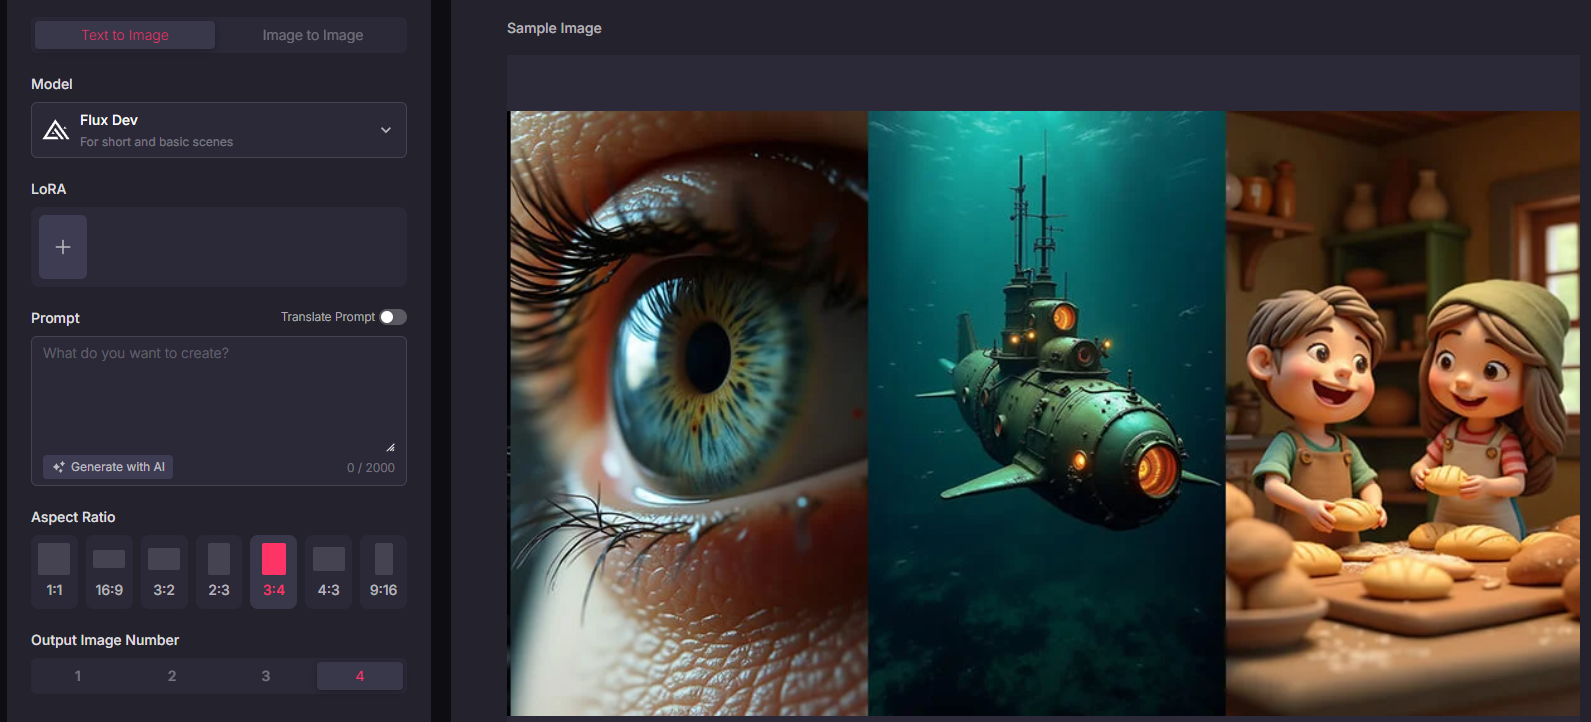
Task: Select the 1:1 aspect ratio
Action: pos(54,572)
